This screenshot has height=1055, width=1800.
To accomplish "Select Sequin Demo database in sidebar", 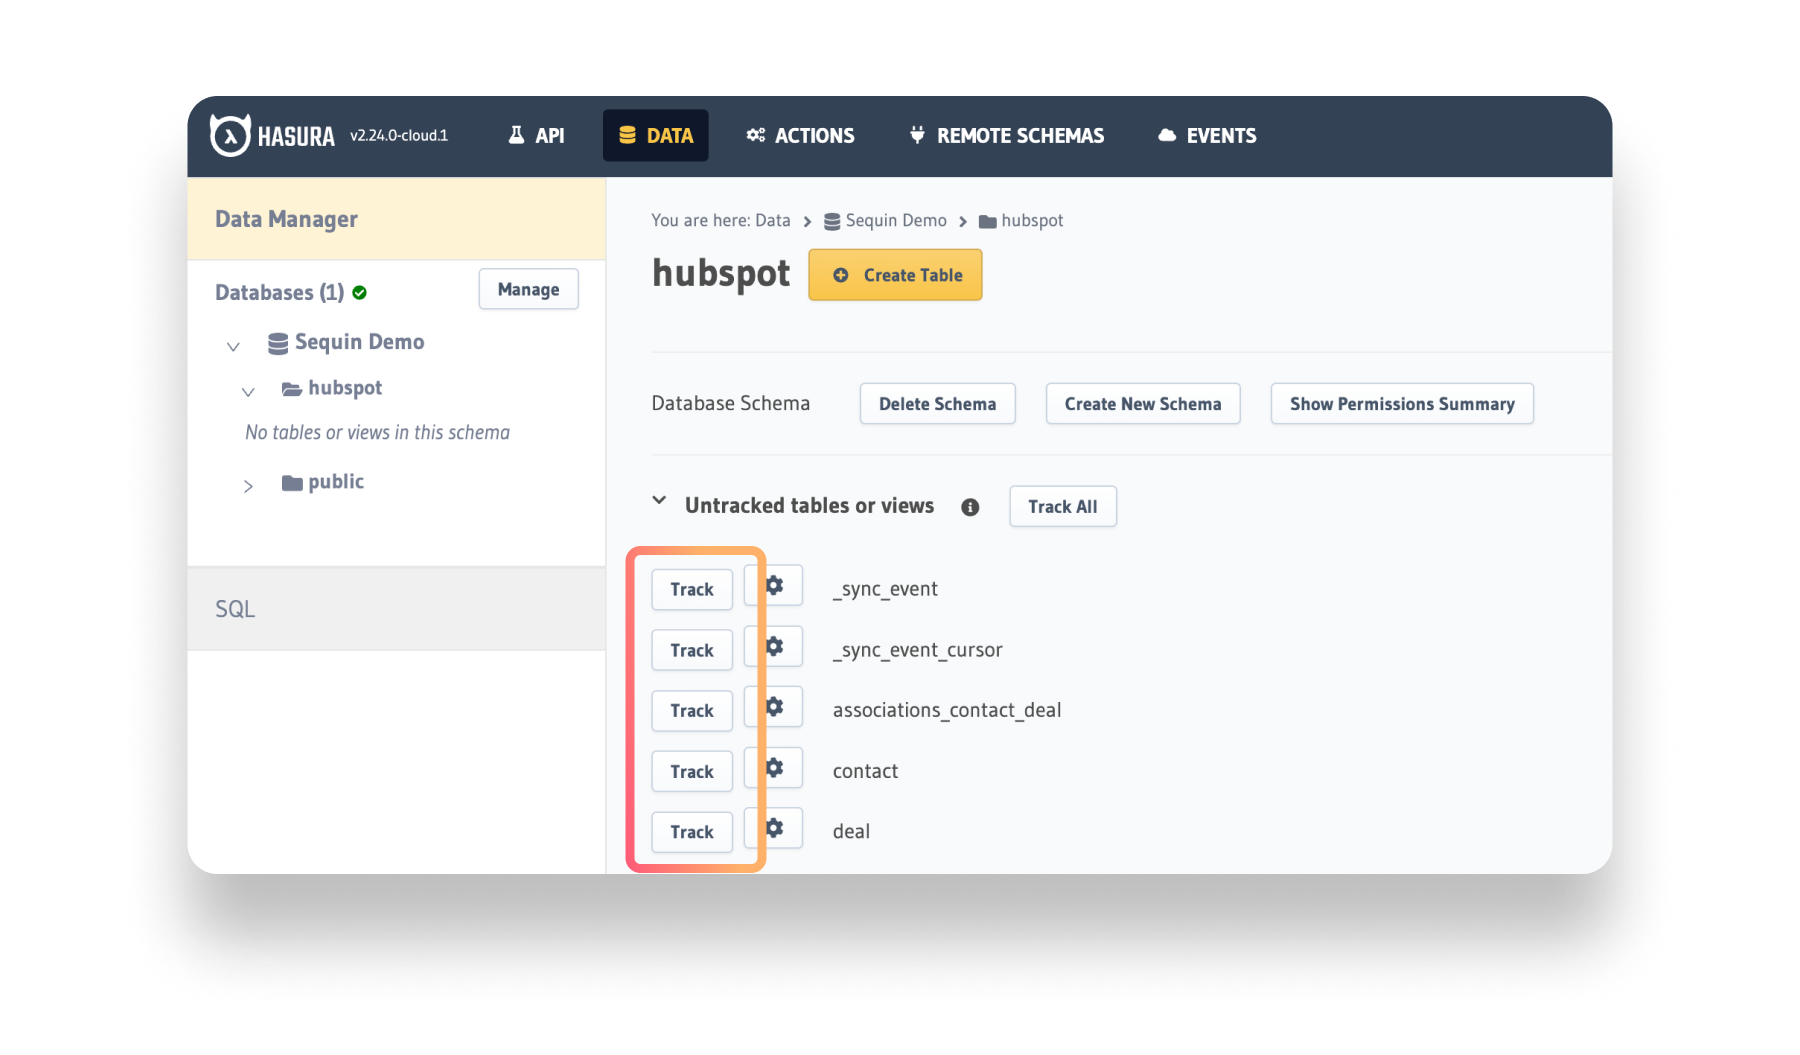I will (x=346, y=342).
